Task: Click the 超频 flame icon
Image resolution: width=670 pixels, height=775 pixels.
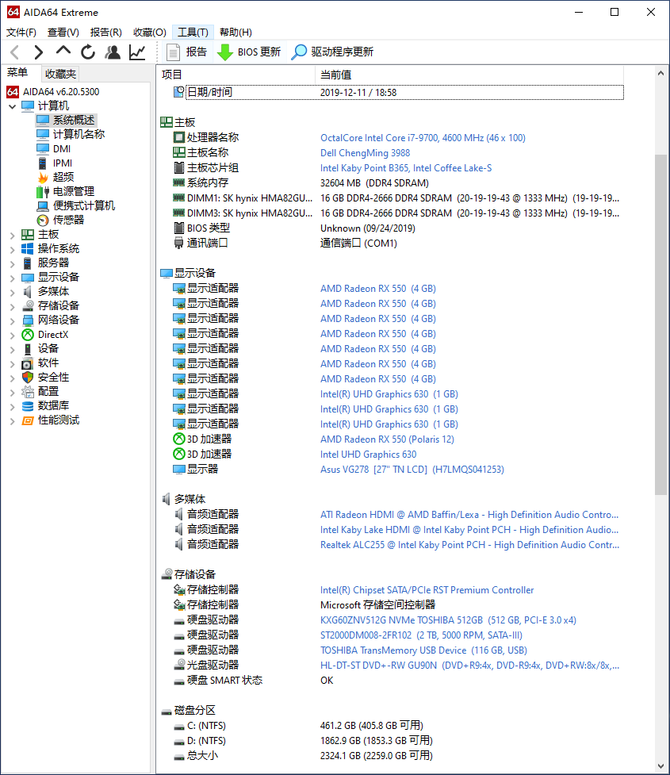Action: [x=43, y=177]
